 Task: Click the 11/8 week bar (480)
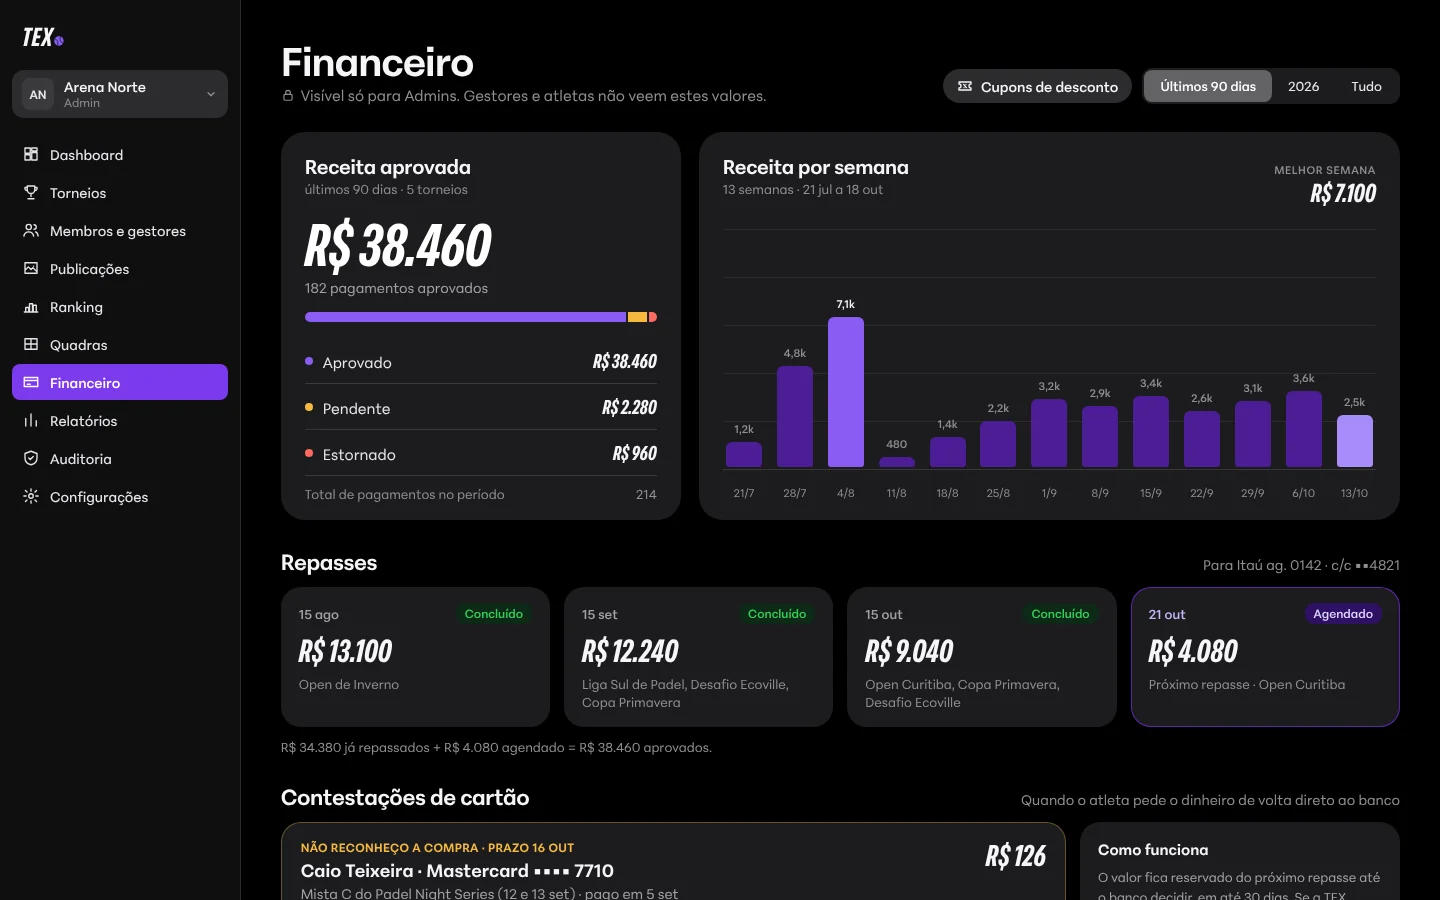tap(897, 462)
